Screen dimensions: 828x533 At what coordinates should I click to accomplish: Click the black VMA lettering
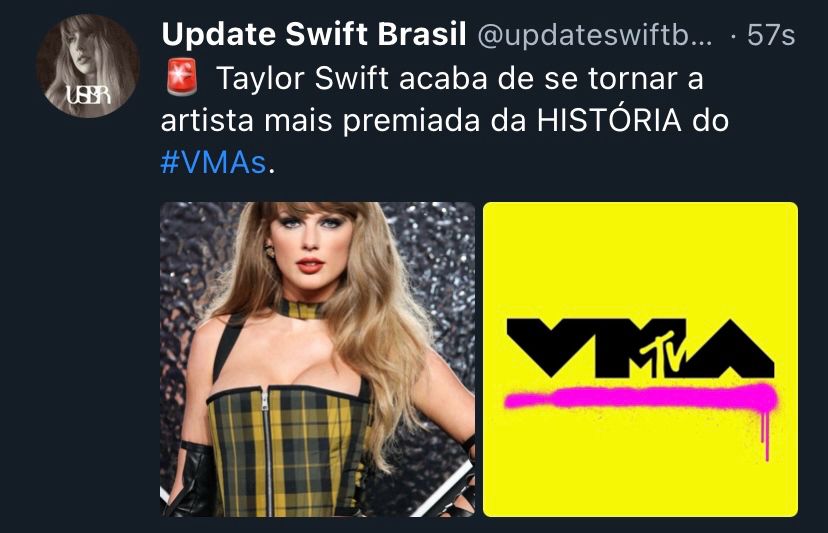(640, 348)
